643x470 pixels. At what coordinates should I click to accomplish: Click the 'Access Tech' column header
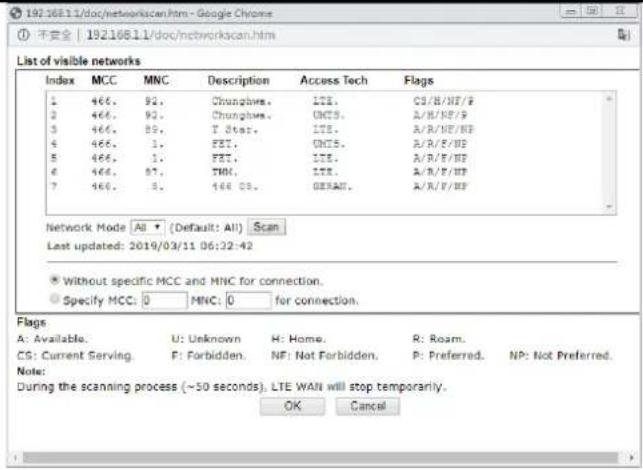tap(334, 80)
